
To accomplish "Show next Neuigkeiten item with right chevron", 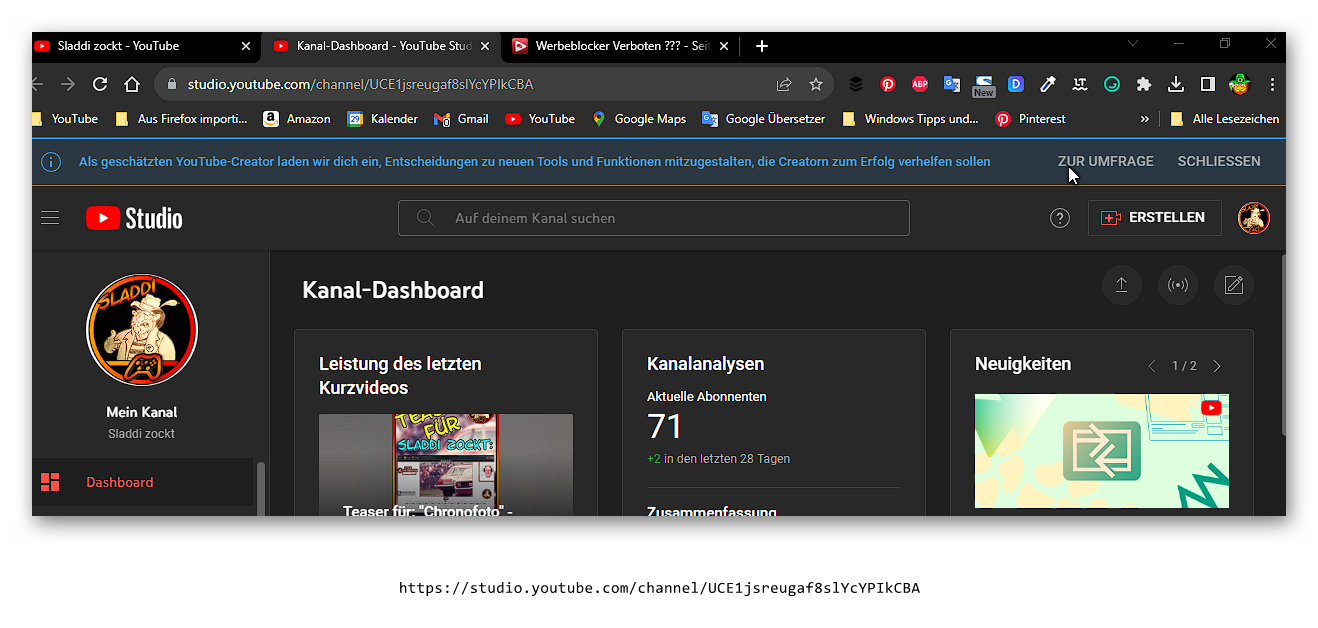I will coord(1217,366).
